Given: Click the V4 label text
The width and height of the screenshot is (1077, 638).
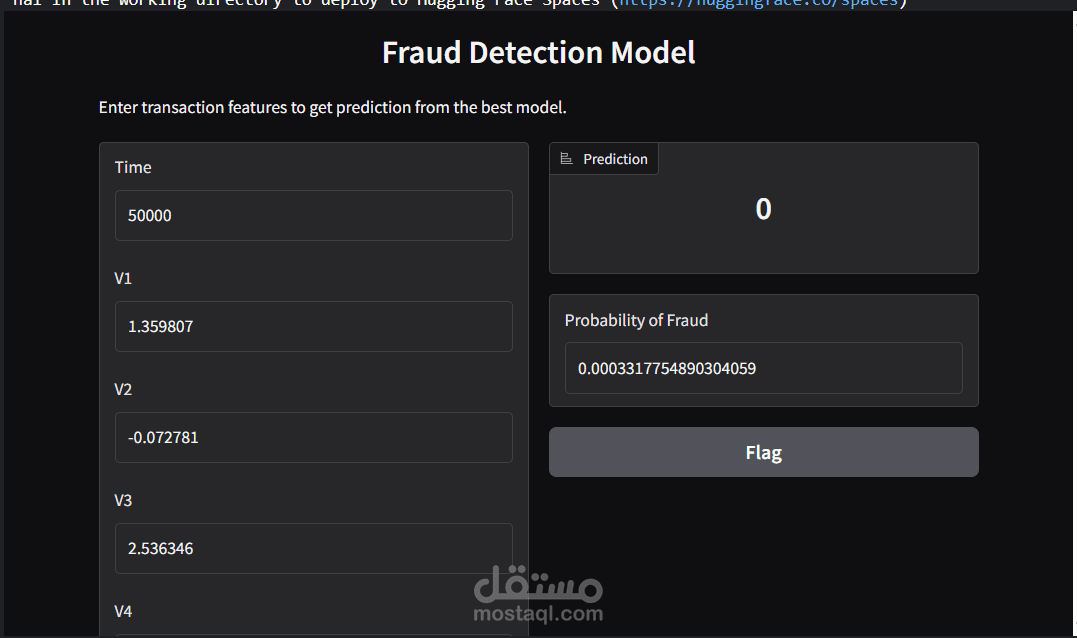Looking at the screenshot, I should (123, 611).
